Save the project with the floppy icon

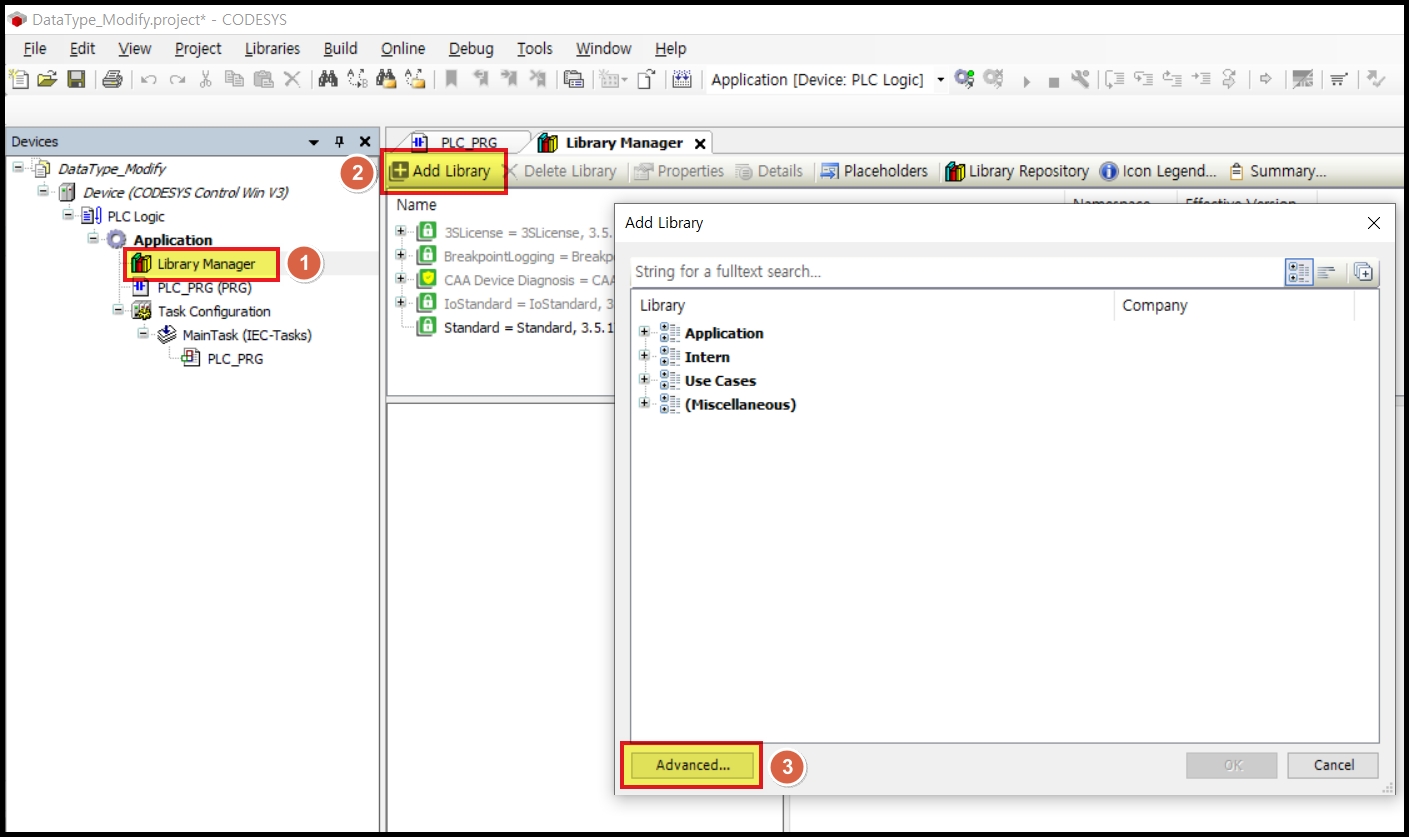tap(76, 79)
